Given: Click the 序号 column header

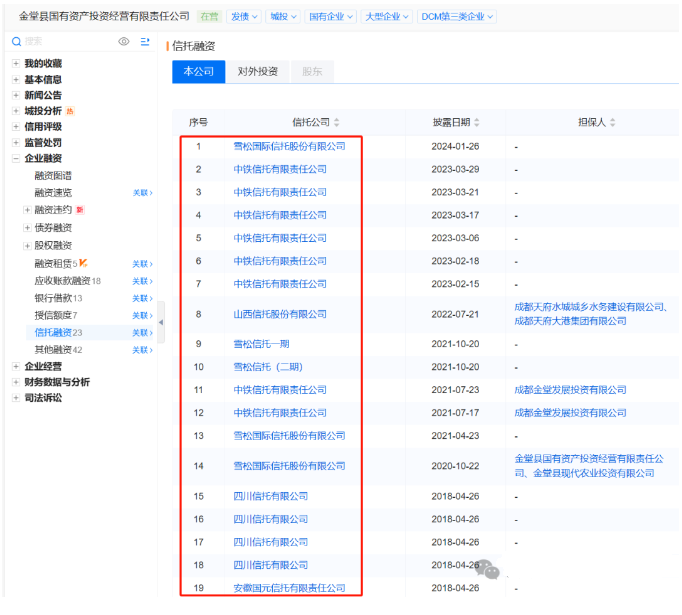Looking at the screenshot, I should pos(198,123).
